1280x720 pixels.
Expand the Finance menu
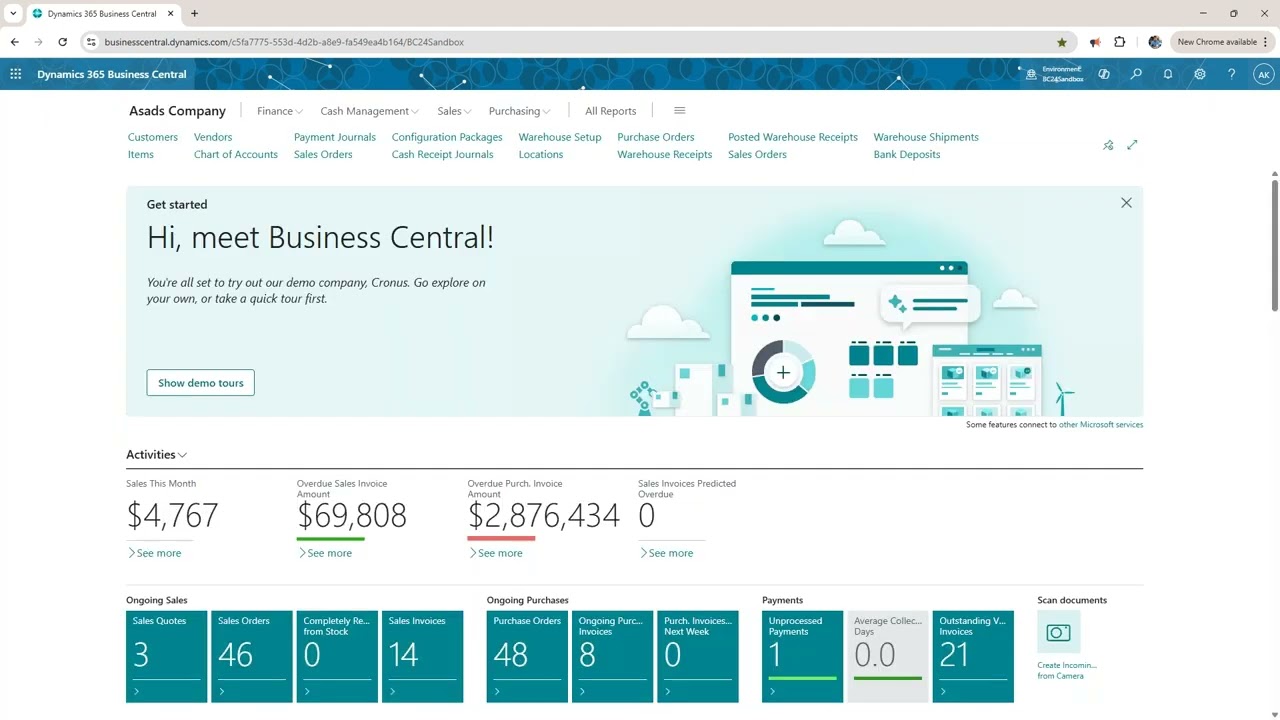(280, 111)
